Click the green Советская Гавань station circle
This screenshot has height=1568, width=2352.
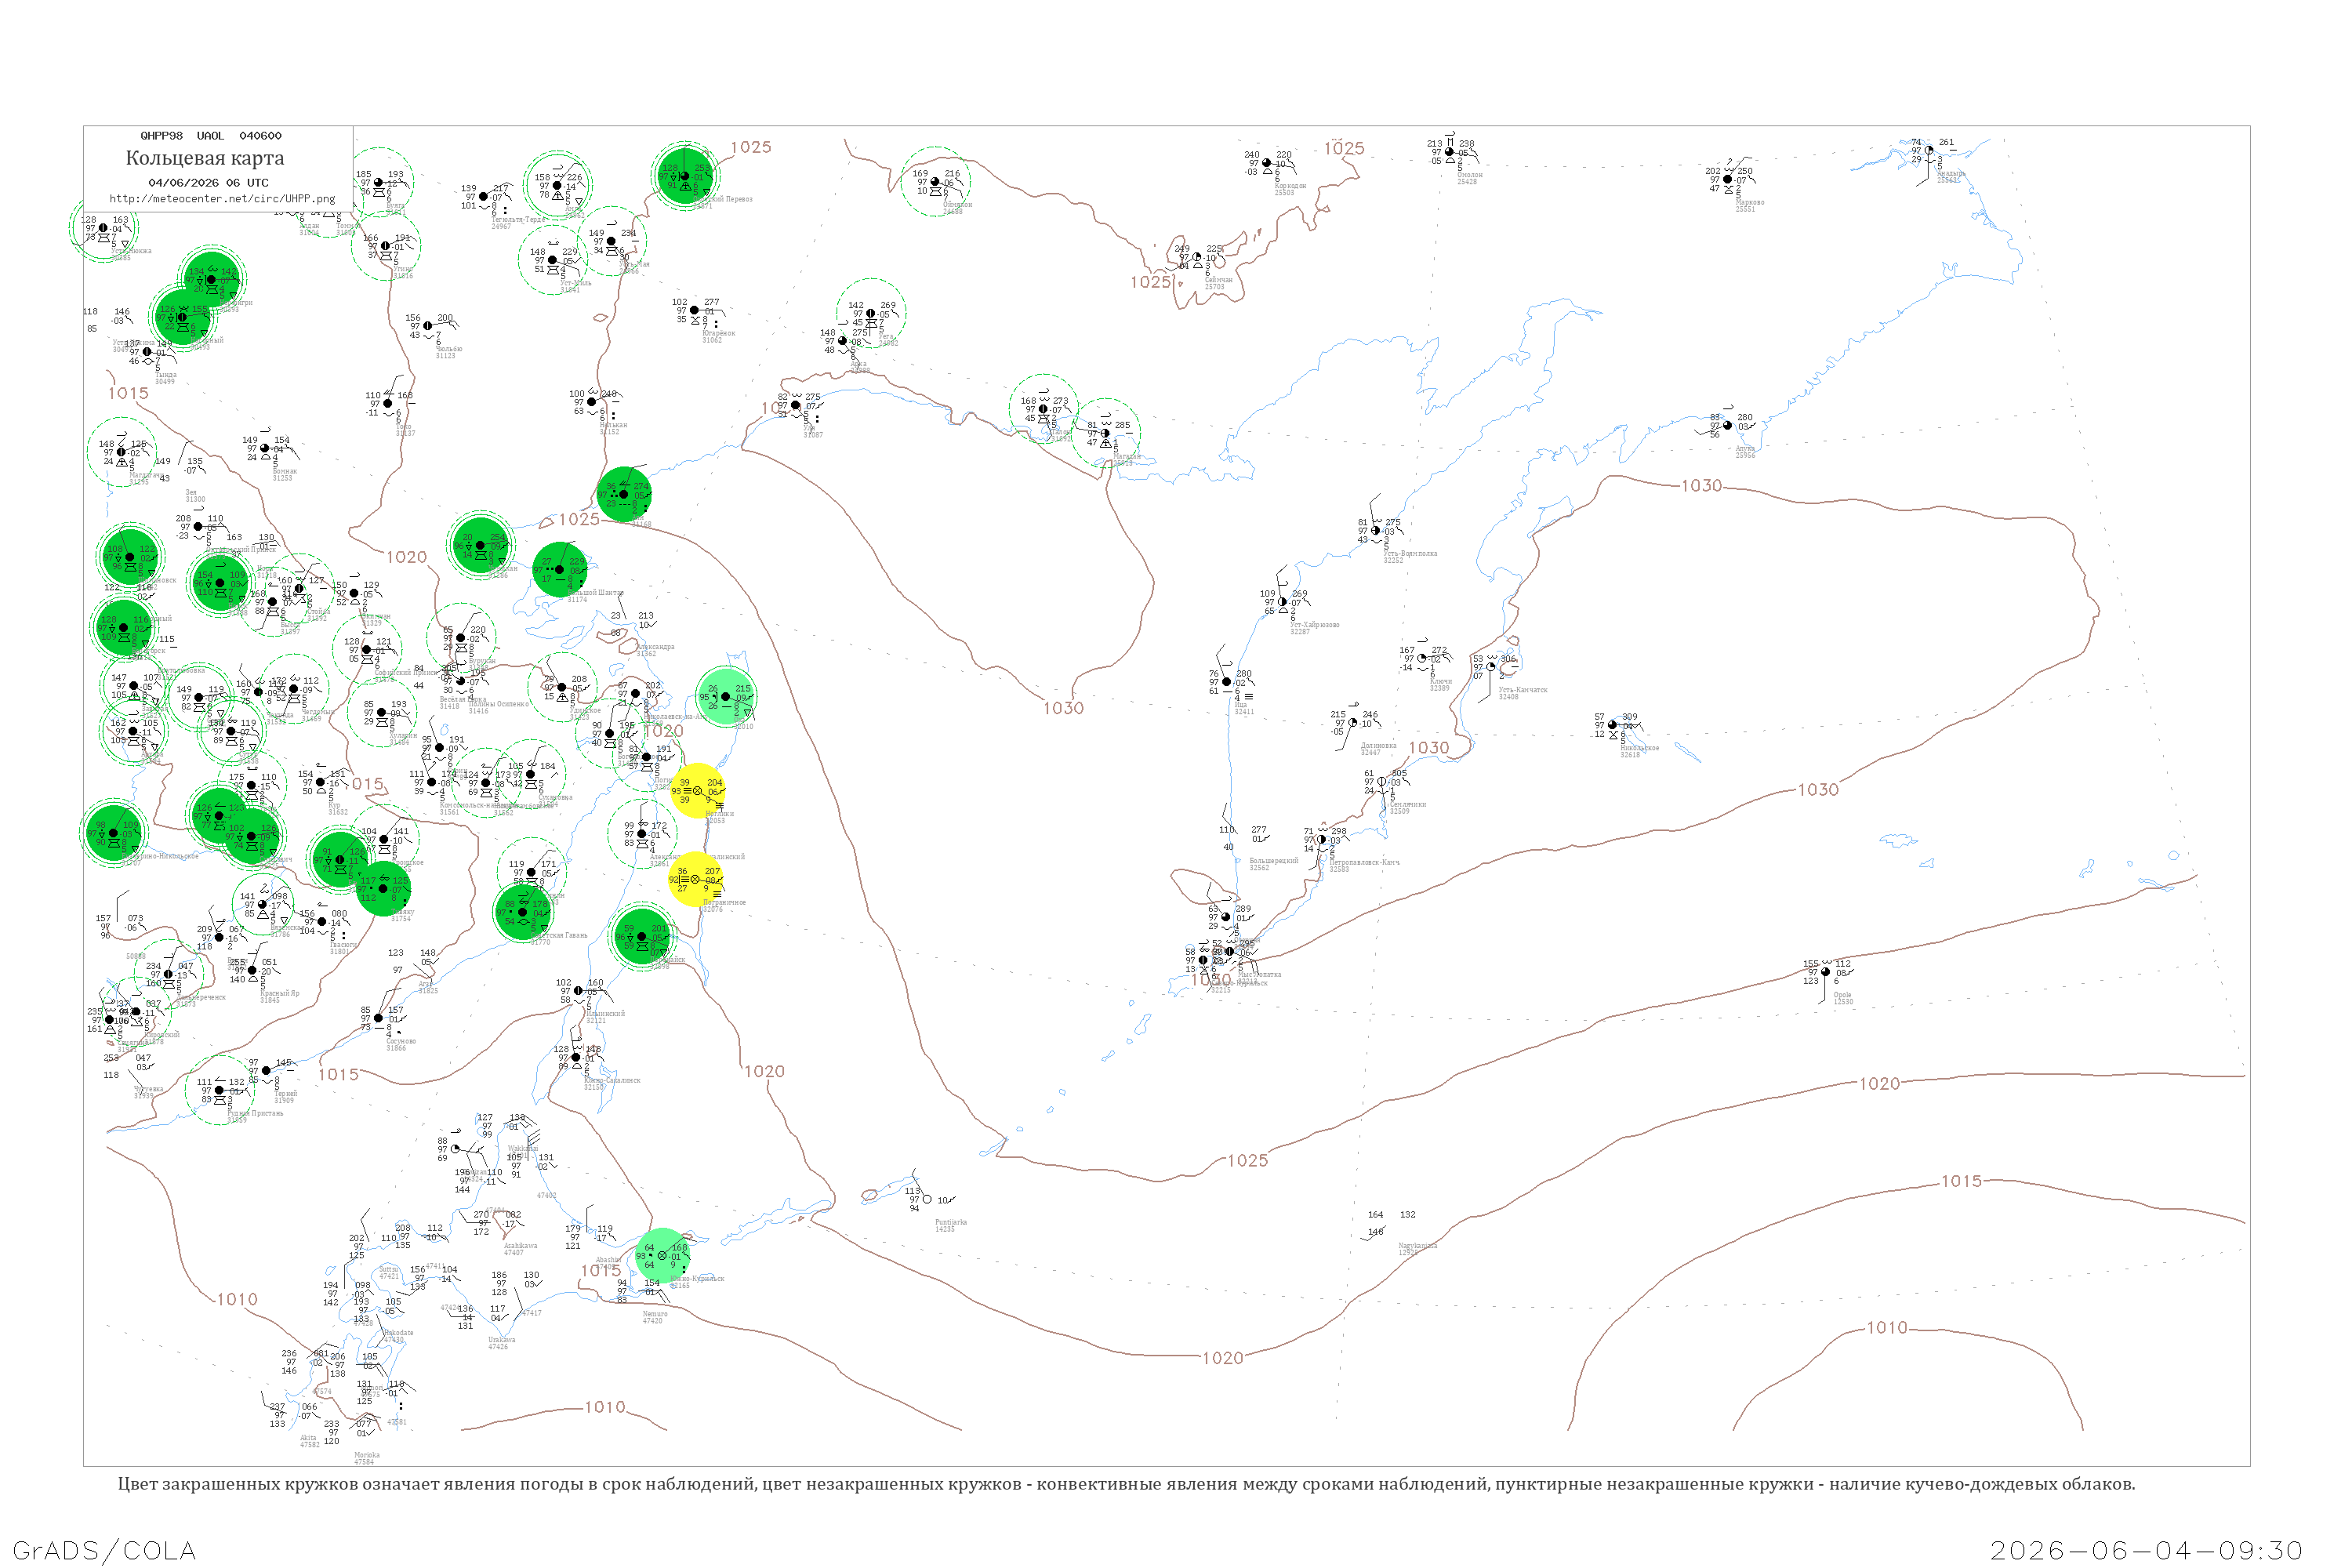[522, 912]
